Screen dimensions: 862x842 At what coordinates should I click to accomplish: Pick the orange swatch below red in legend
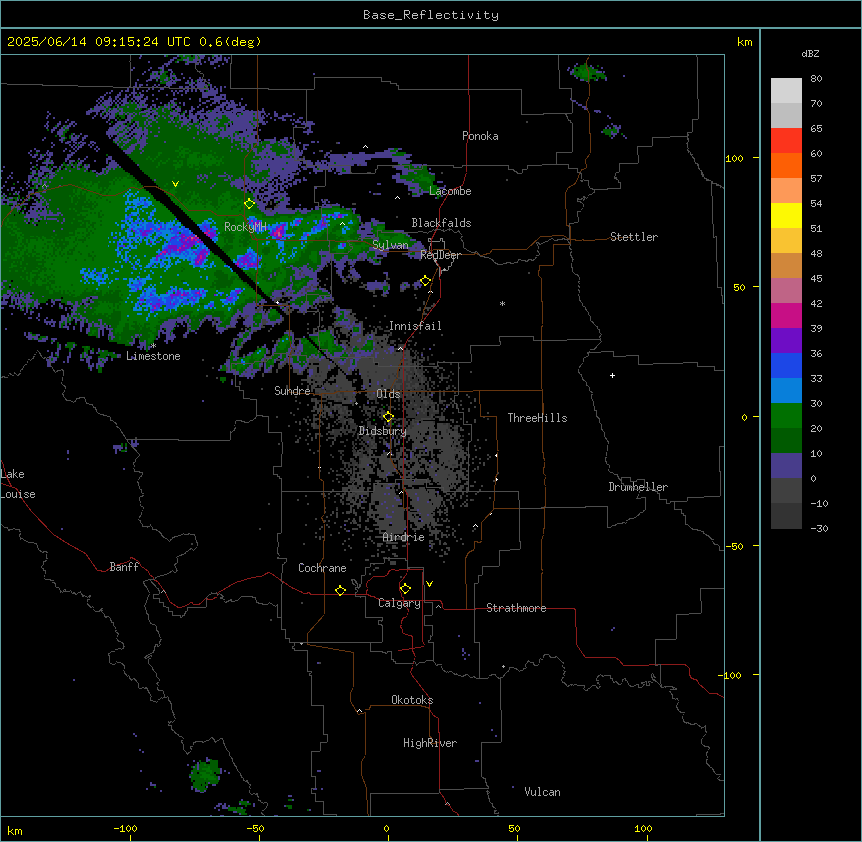786,165
